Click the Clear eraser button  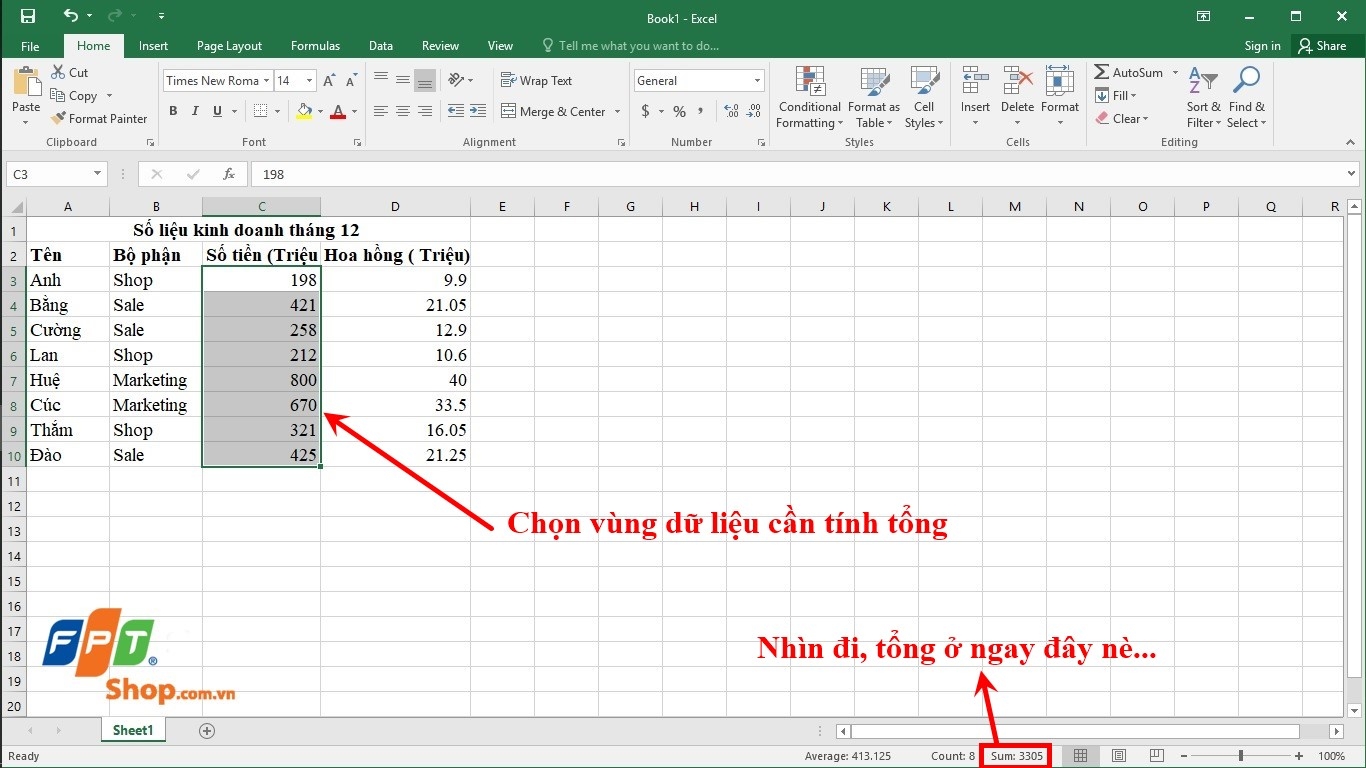pos(1121,119)
